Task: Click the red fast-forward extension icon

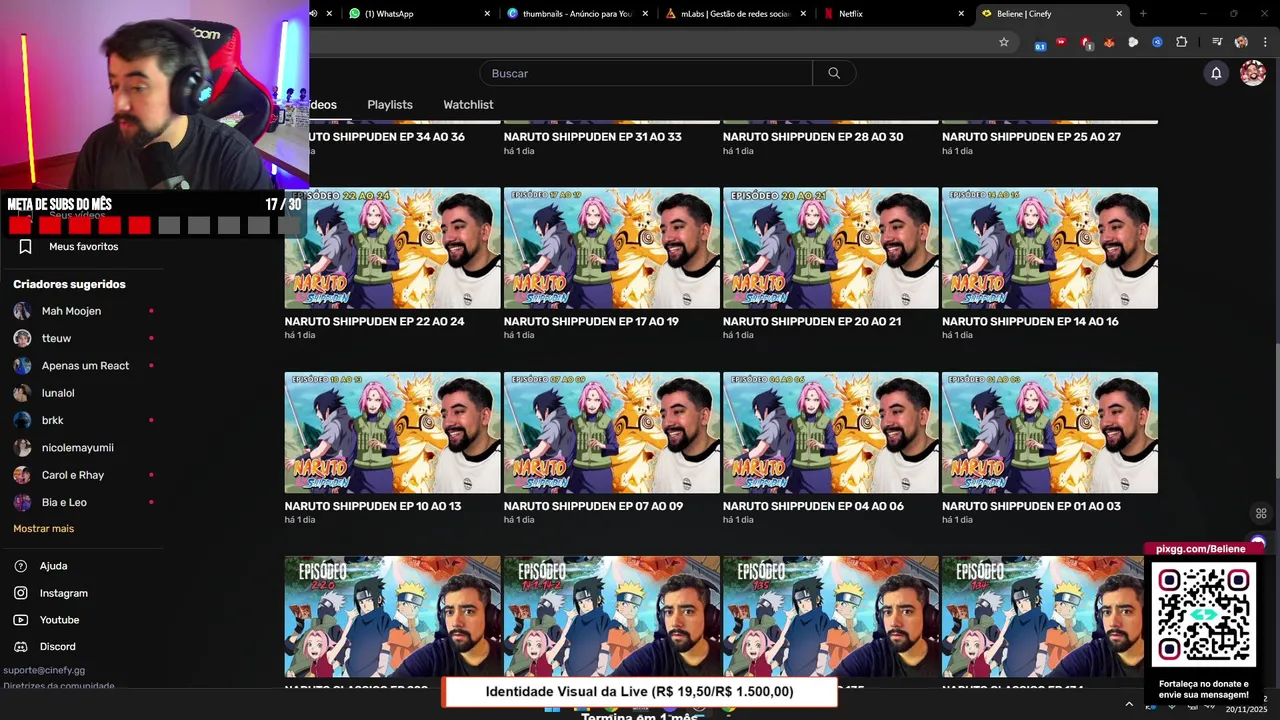Action: tap(1061, 42)
